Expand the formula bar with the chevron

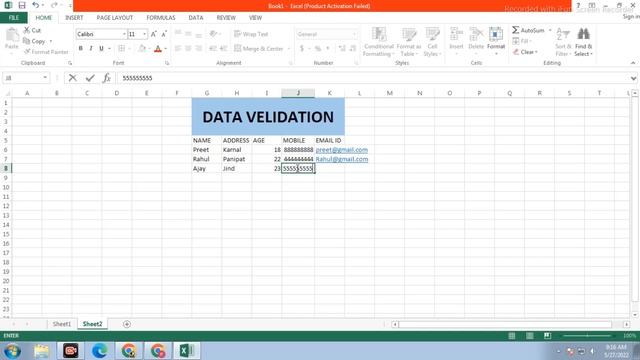[x=633, y=78]
